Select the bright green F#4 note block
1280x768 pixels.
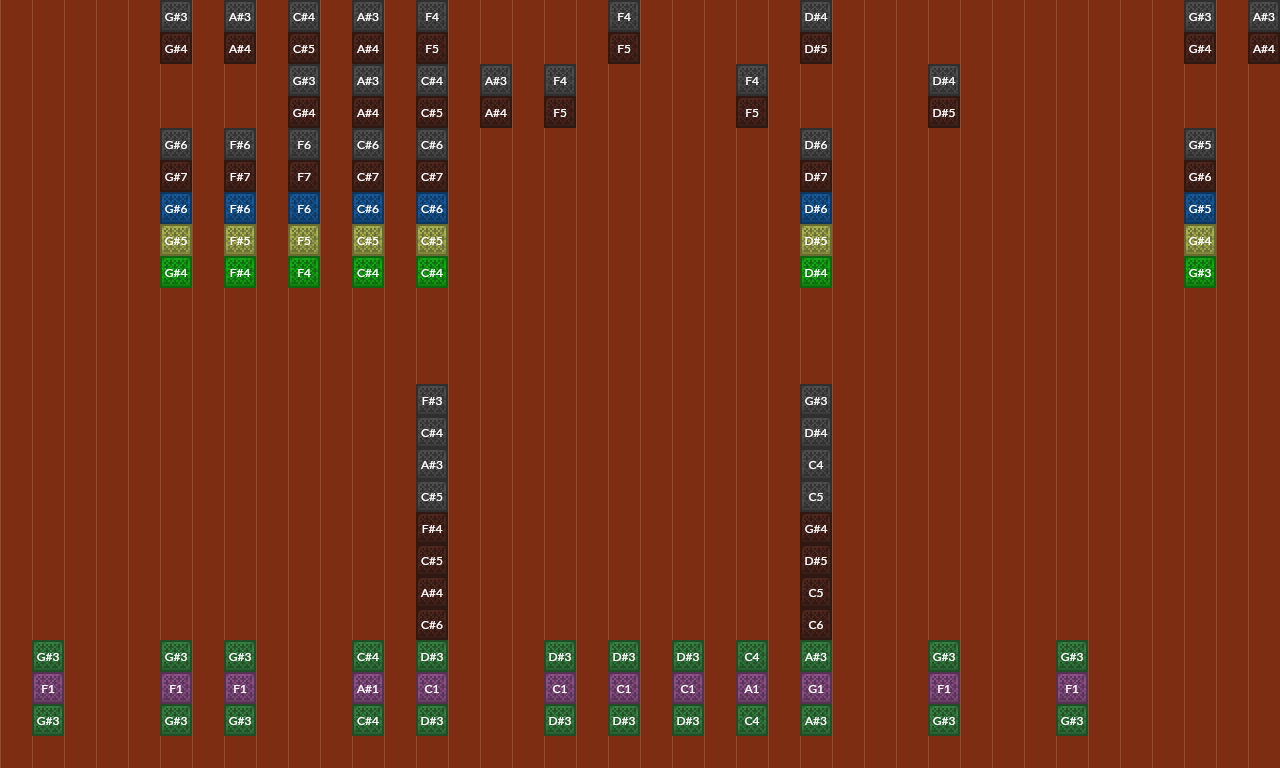pyautogui.click(x=240, y=272)
